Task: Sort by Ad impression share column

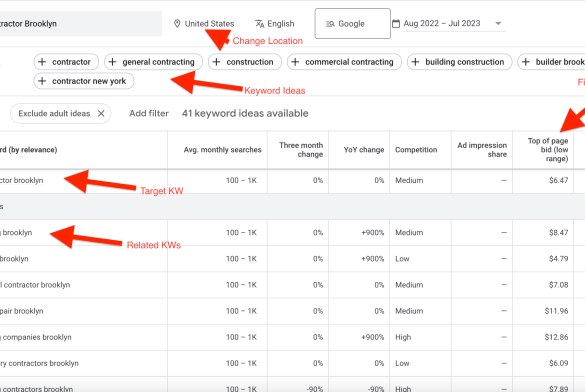Action: (x=482, y=150)
